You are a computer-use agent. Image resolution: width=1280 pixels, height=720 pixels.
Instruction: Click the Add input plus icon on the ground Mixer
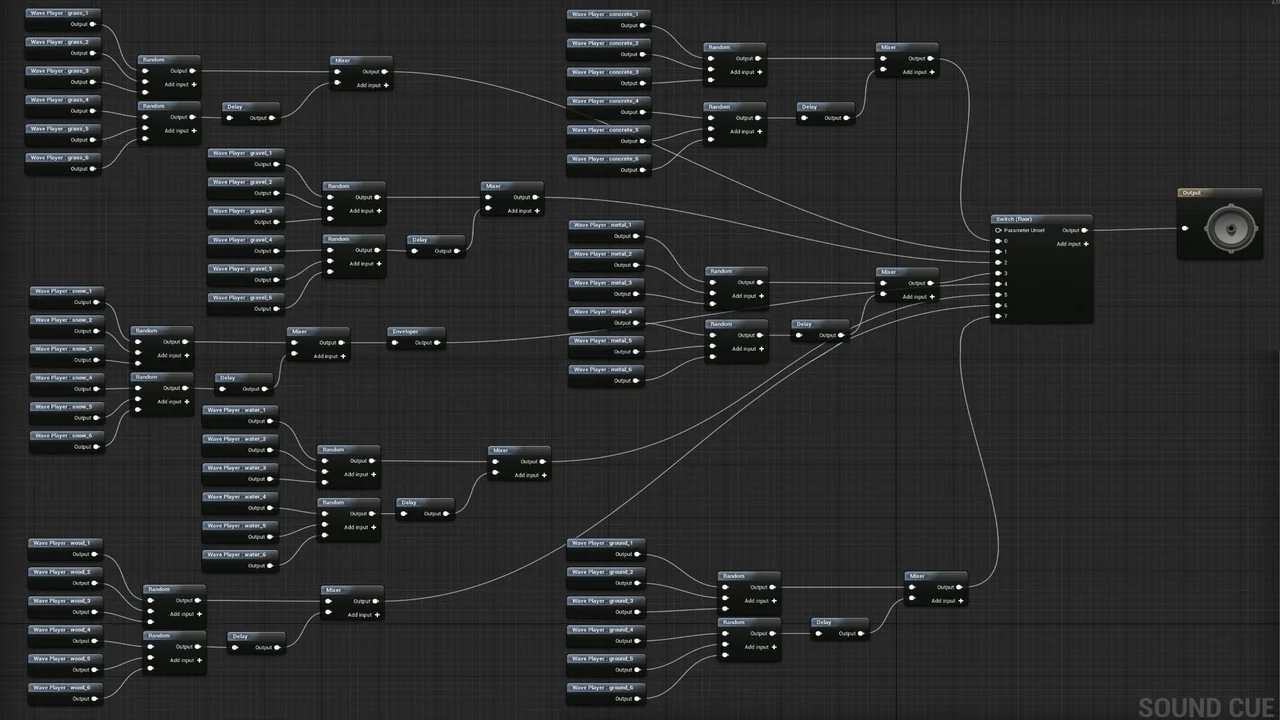click(961, 600)
